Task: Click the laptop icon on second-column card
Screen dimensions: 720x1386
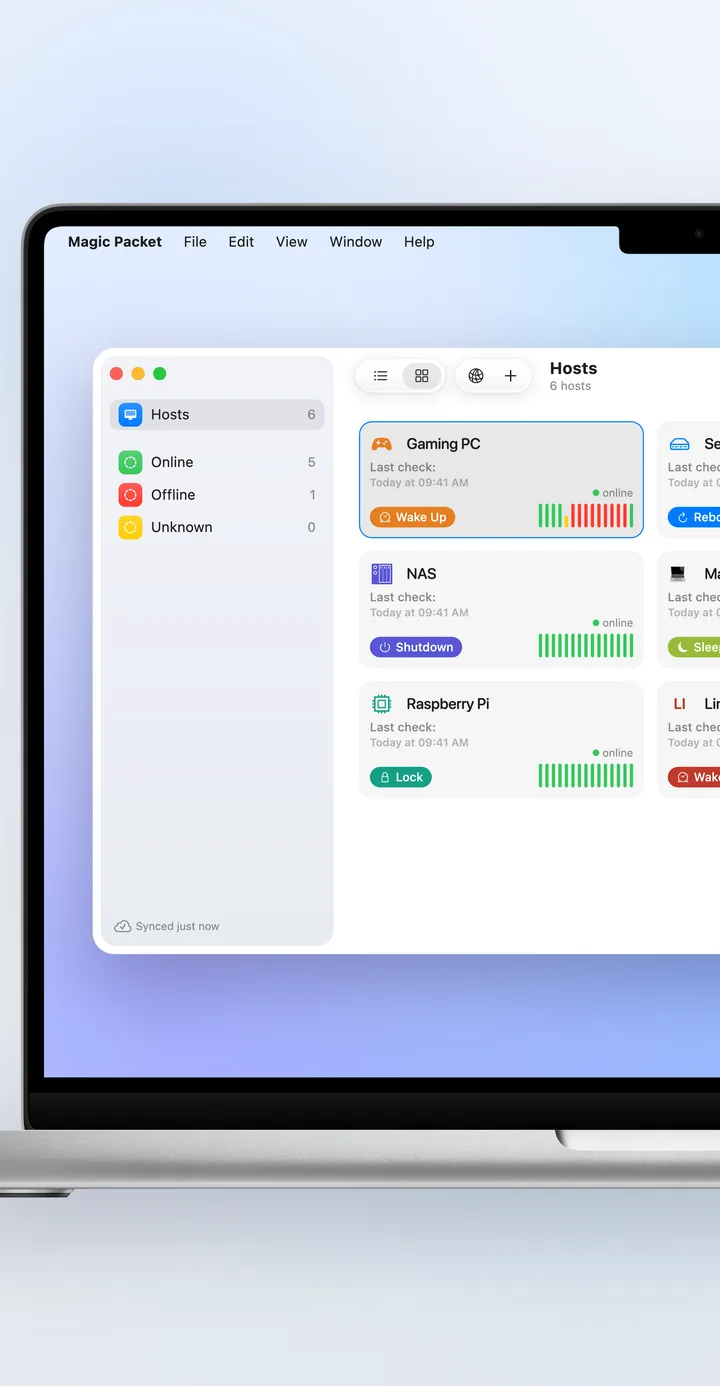Action: pos(679,574)
